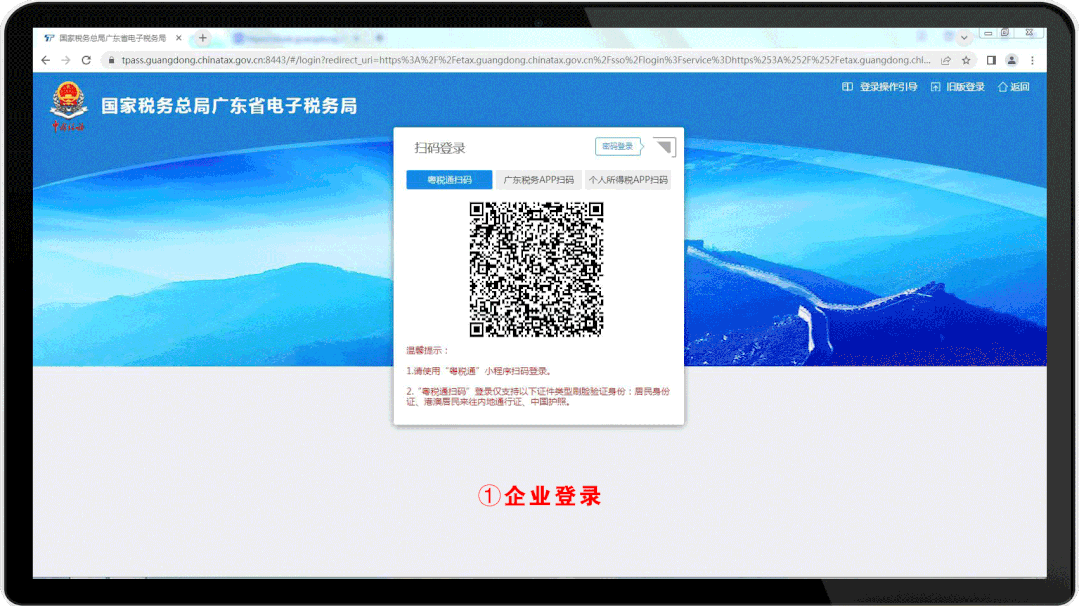
Task: Click the corner login-mode switch icon
Action: coord(664,147)
